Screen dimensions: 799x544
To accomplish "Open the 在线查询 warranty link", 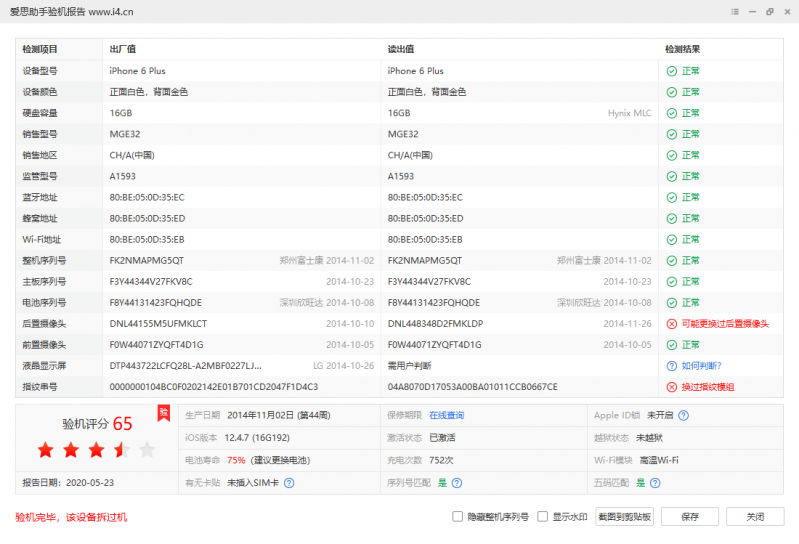I will 446,415.
